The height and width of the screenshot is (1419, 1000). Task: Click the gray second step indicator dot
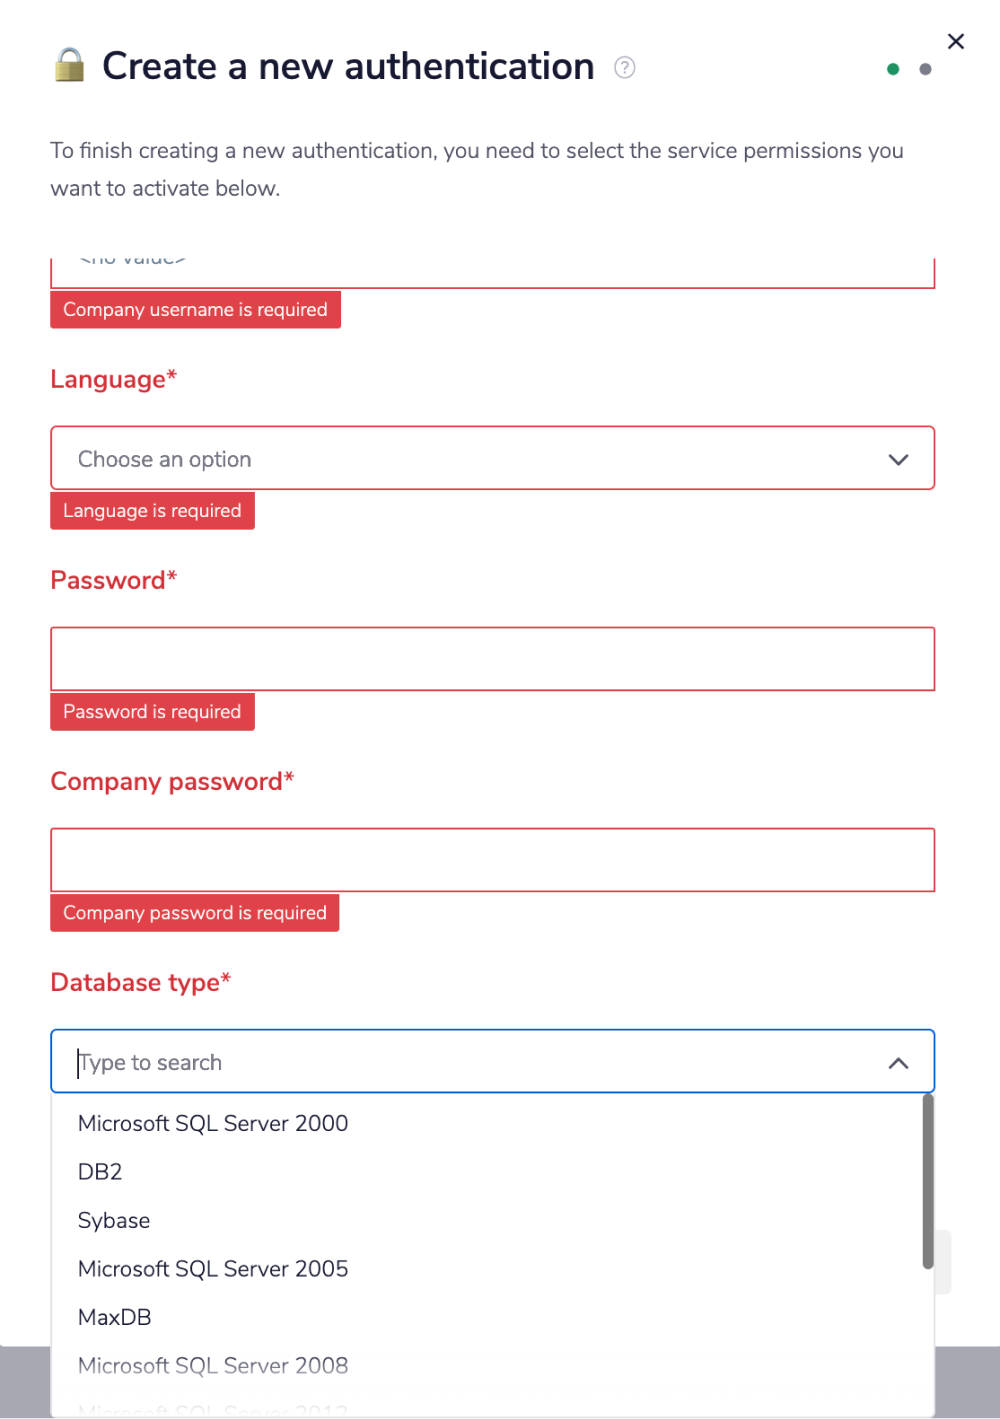coord(925,69)
